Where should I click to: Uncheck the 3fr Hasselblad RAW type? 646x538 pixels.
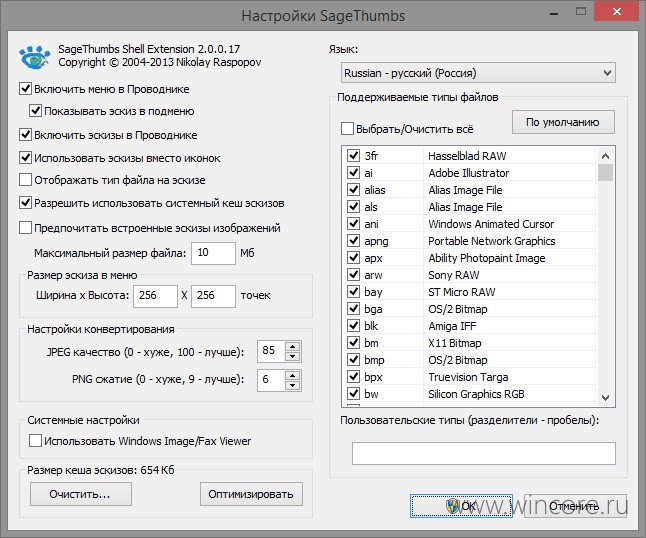[353, 155]
